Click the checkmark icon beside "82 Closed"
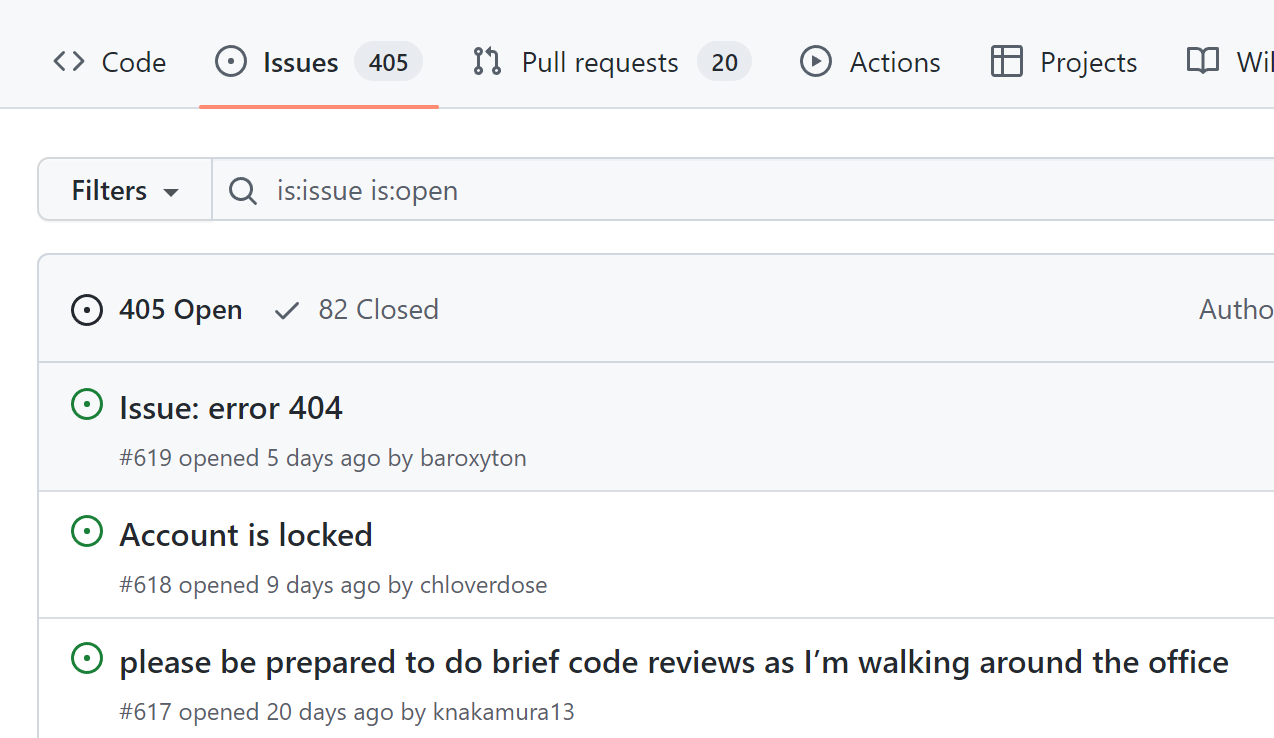This screenshot has width=1274, height=738. [287, 310]
